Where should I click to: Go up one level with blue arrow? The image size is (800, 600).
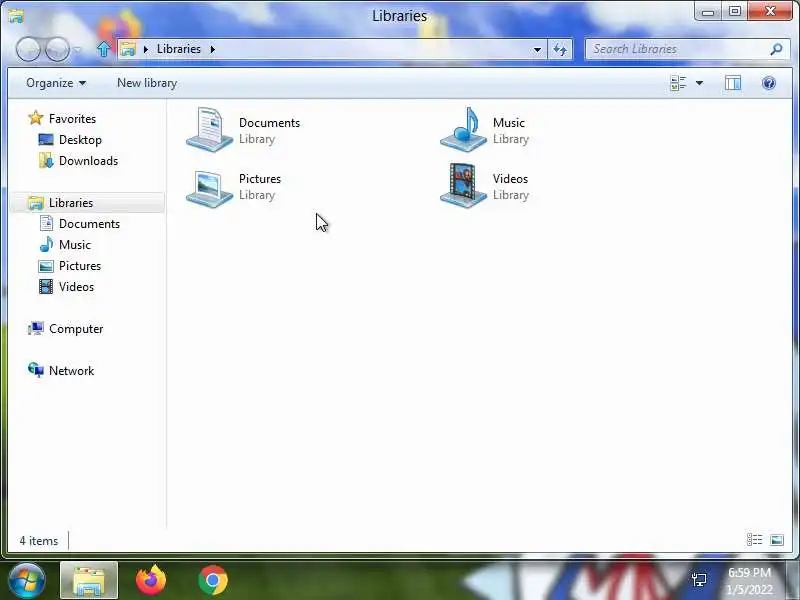click(104, 49)
